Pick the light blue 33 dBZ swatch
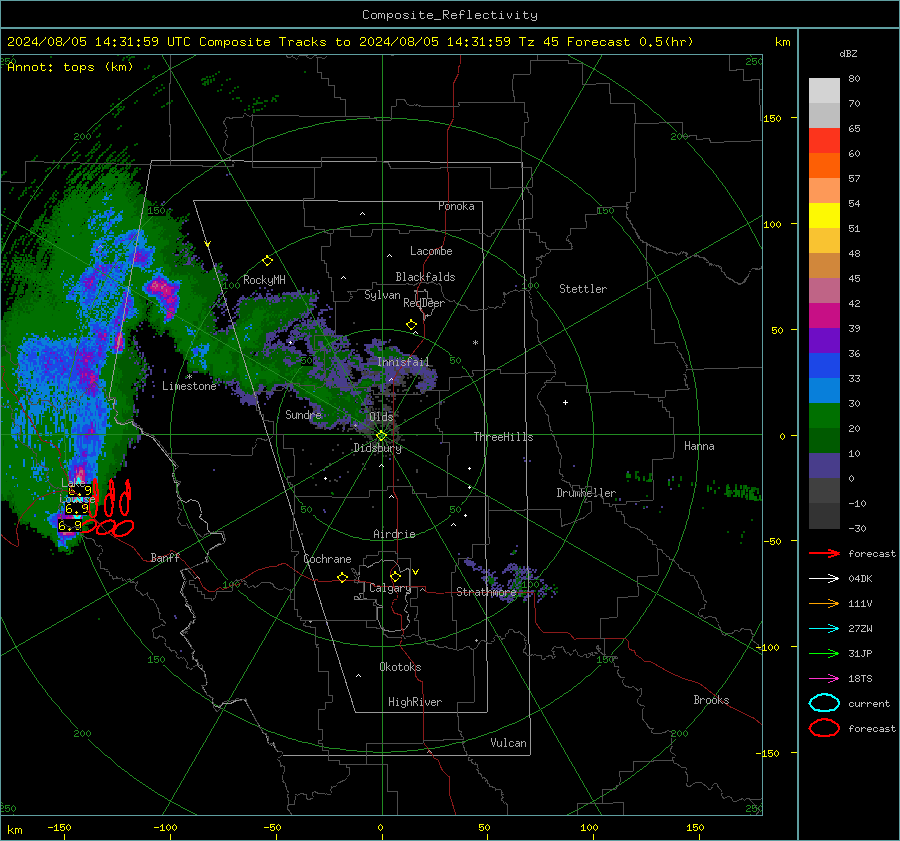This screenshot has width=900, height=841. [824, 390]
